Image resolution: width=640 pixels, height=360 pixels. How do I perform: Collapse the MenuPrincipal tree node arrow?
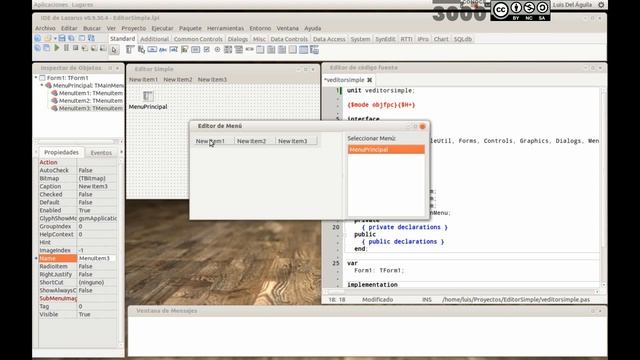tap(42, 85)
